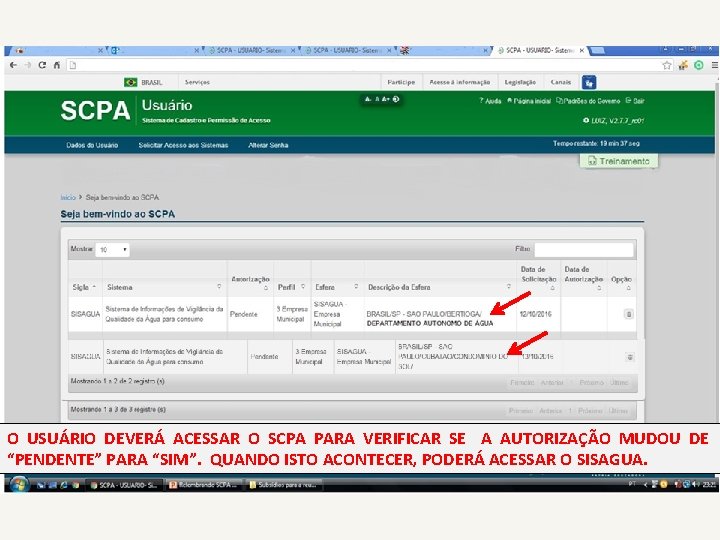The height and width of the screenshot is (540, 720).
Task: Sort table by Data de Solicitação column
Action: coord(538,278)
